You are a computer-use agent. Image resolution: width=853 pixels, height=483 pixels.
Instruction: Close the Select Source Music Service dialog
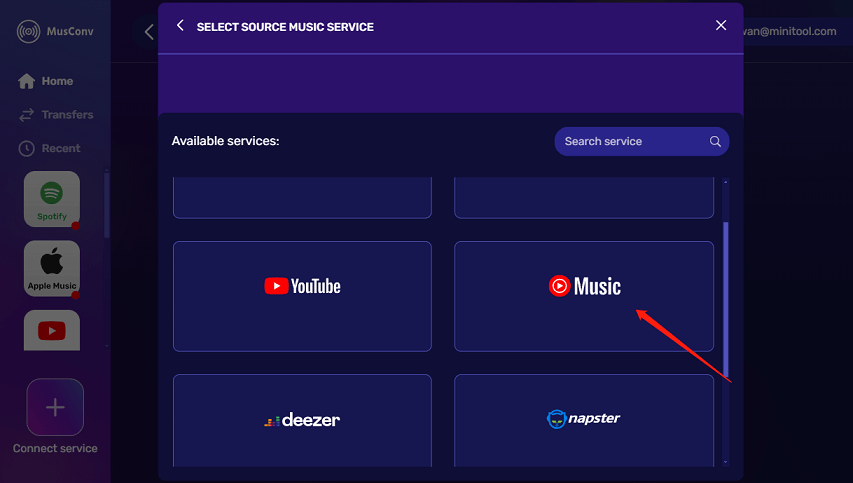click(x=721, y=25)
